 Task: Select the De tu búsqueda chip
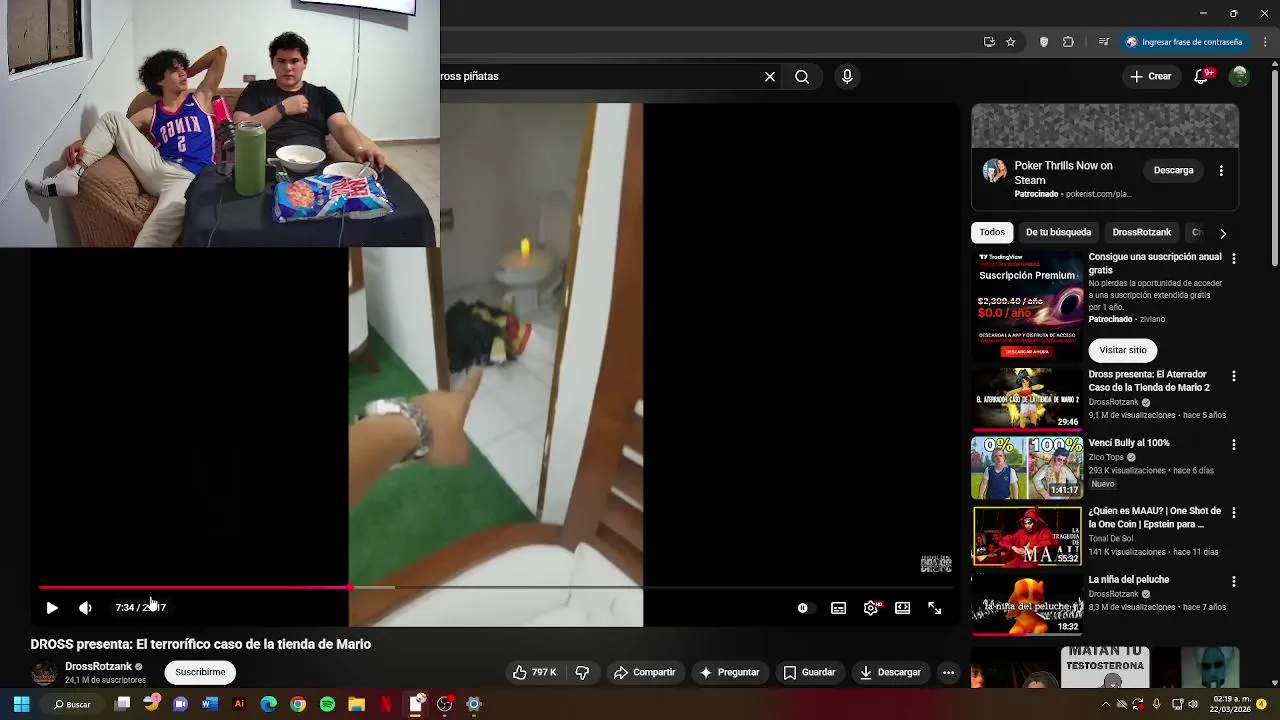(1058, 232)
